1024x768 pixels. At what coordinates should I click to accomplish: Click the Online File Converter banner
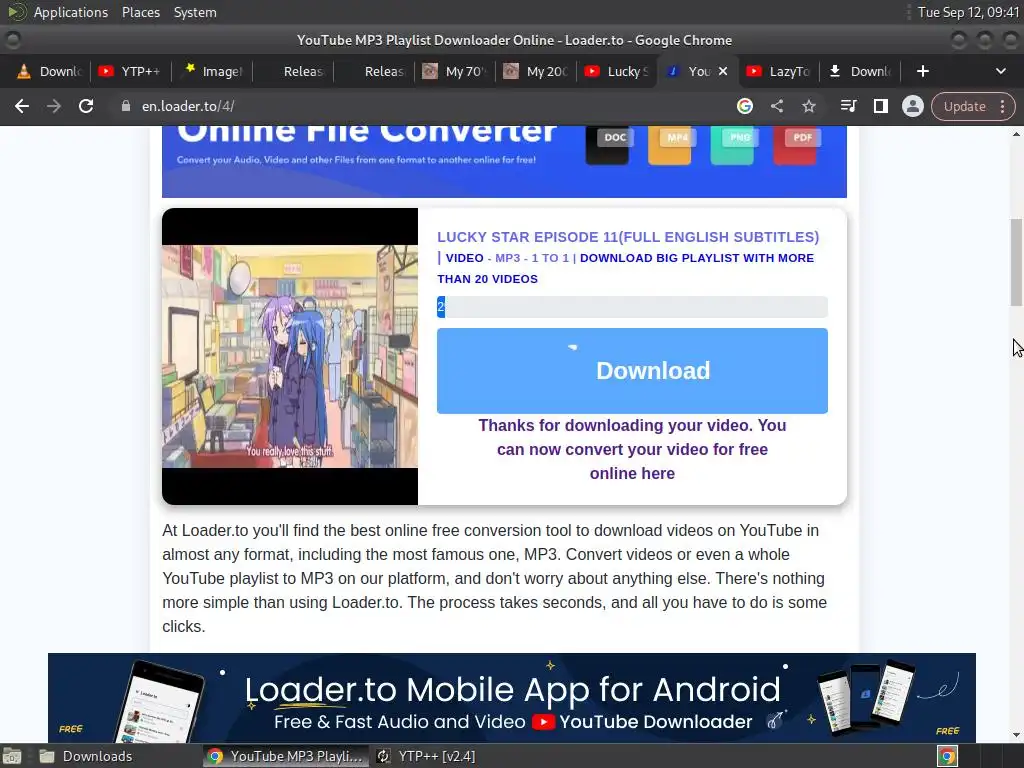pos(504,161)
